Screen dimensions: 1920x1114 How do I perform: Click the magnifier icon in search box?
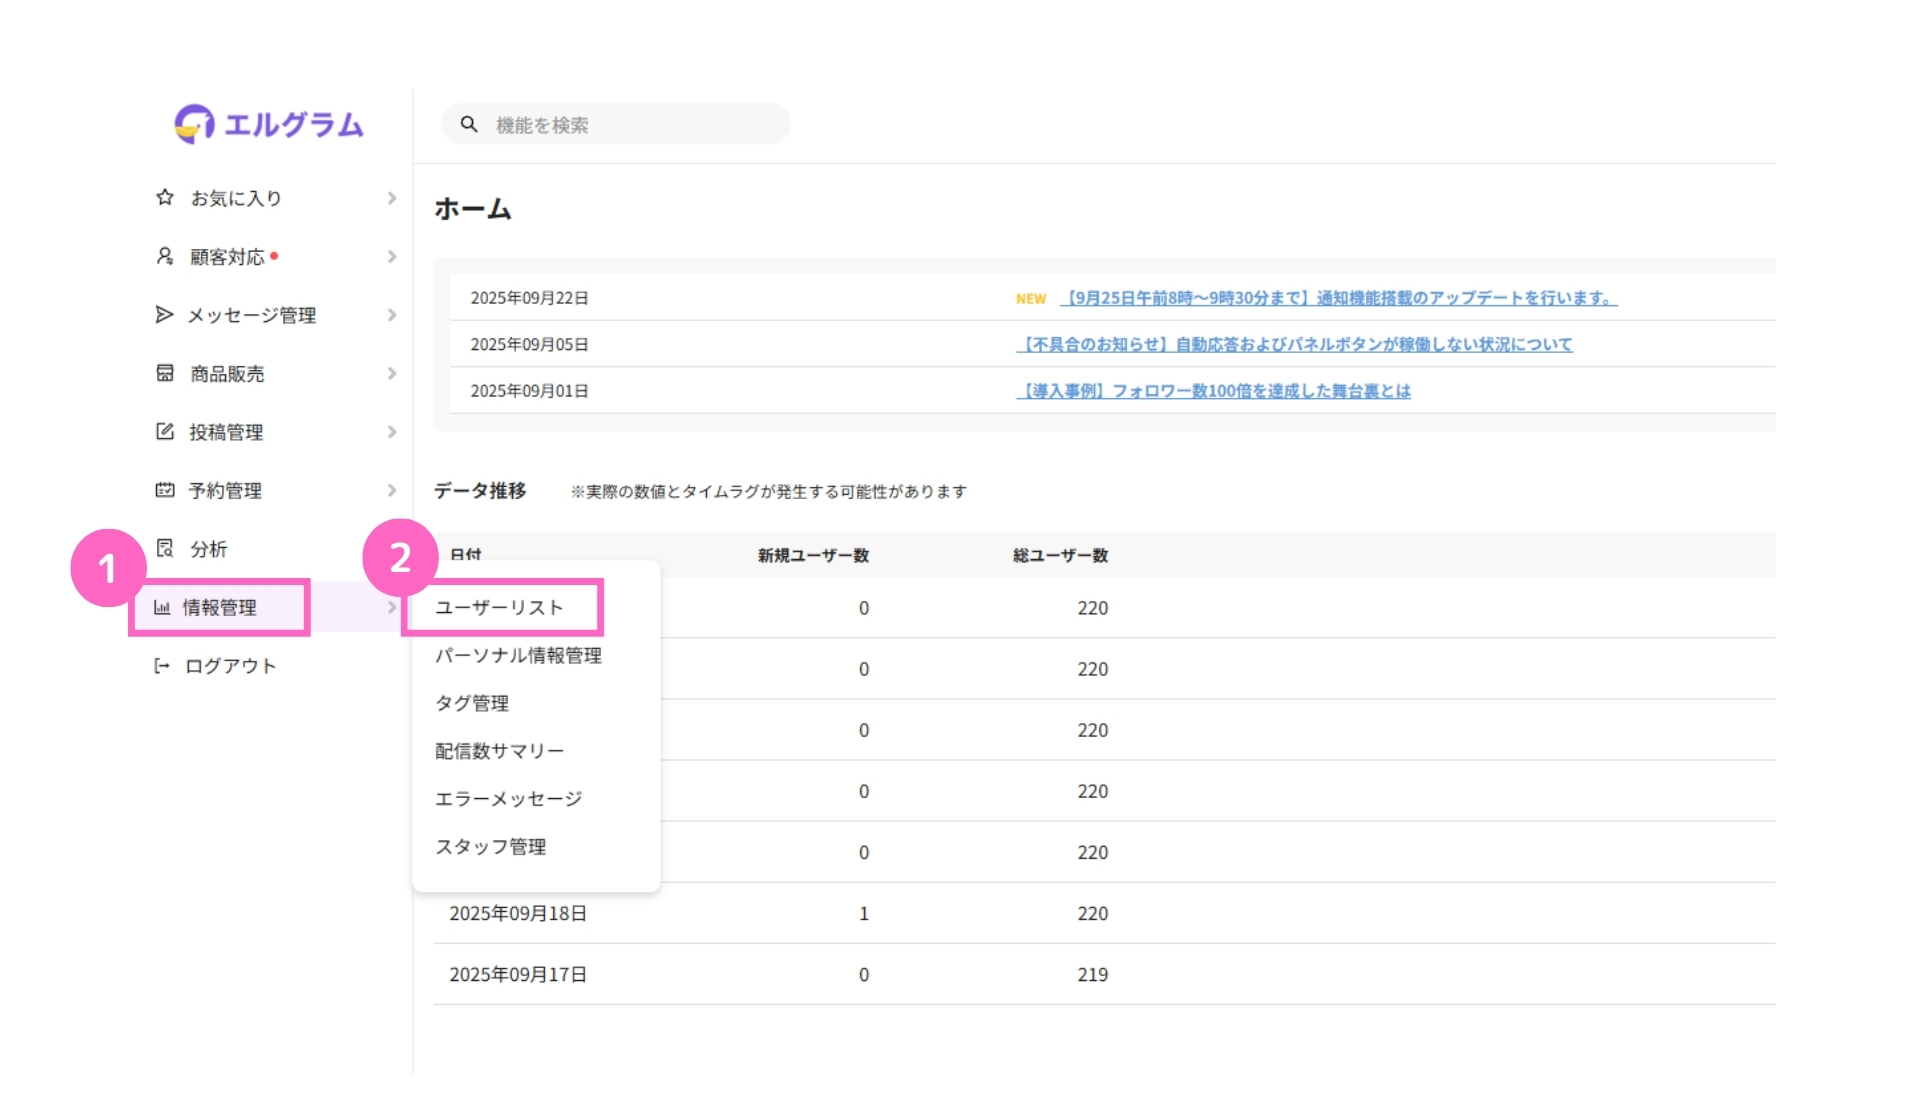click(x=468, y=124)
